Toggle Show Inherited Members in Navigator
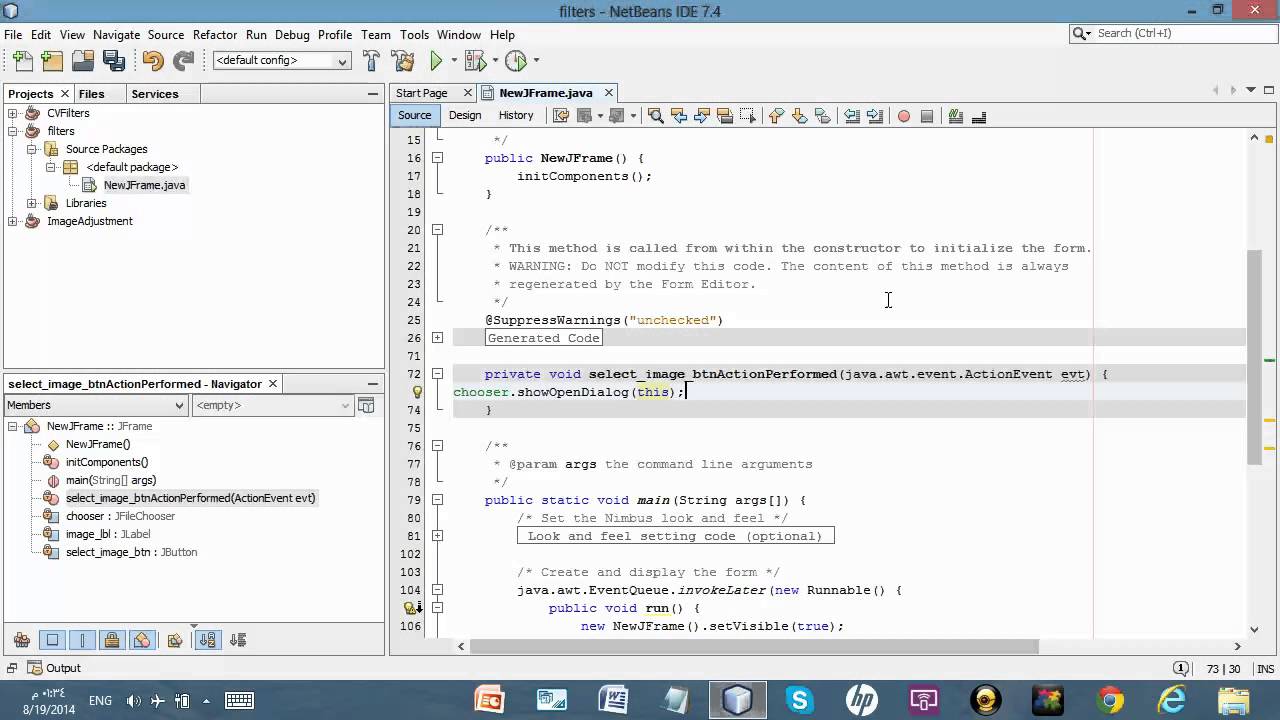This screenshot has height=720, width=1280. tap(22, 640)
